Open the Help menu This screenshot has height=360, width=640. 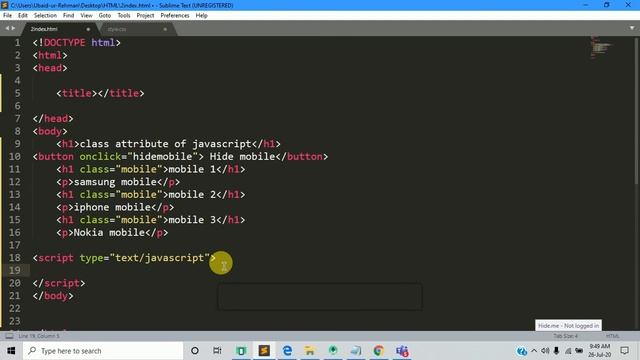[x=201, y=16]
